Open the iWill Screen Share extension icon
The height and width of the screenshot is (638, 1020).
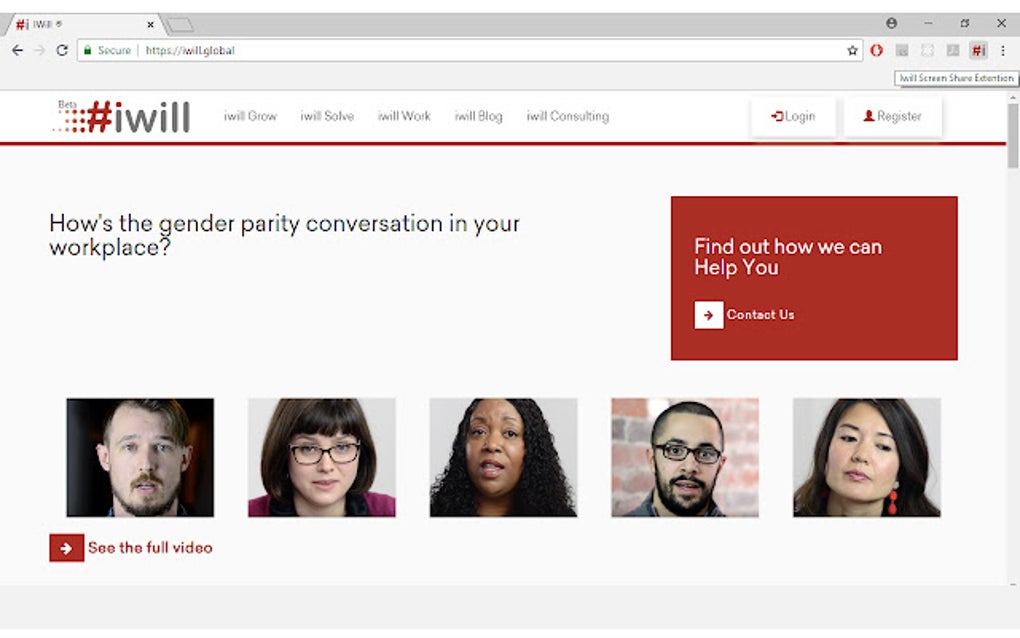click(979, 50)
